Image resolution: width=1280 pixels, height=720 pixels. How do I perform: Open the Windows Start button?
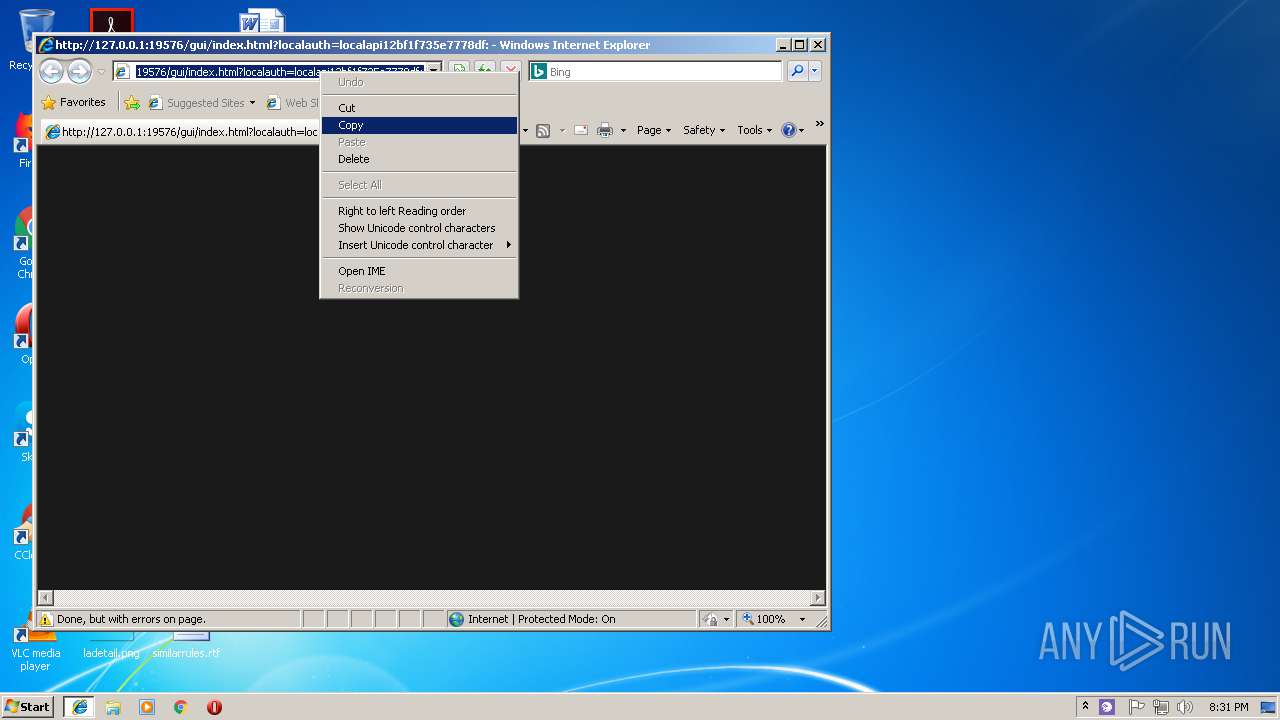(27, 706)
